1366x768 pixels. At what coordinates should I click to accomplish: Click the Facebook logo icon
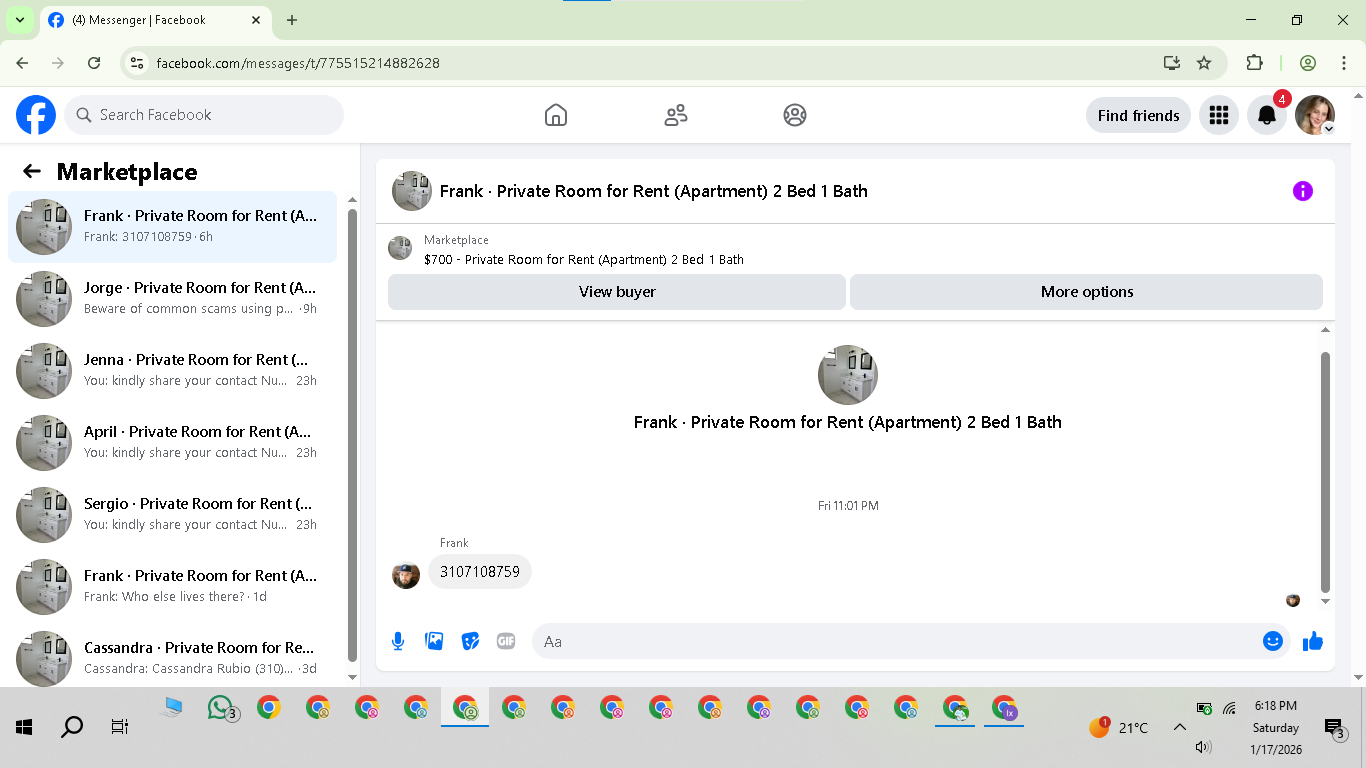36,115
